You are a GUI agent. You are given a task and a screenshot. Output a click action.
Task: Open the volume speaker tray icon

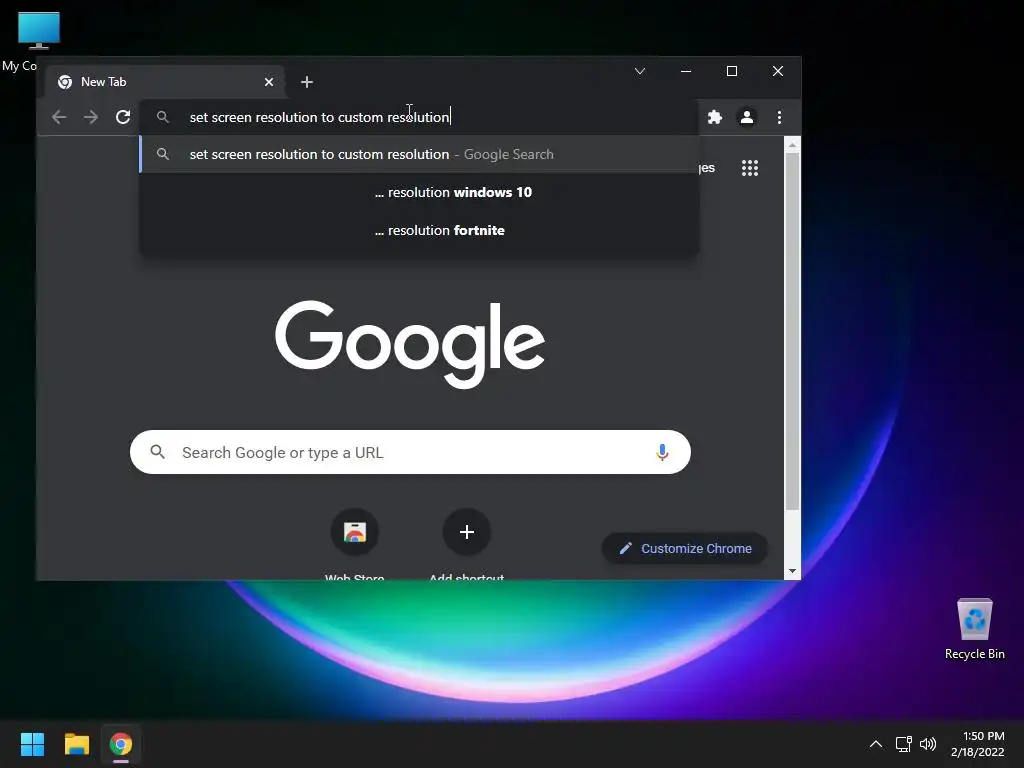(x=927, y=744)
